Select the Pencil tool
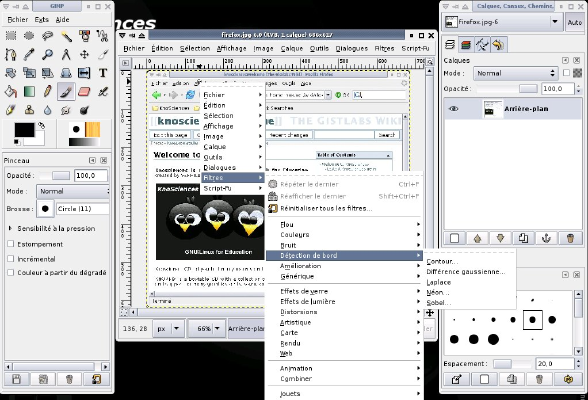The image size is (588, 400). [x=47, y=91]
